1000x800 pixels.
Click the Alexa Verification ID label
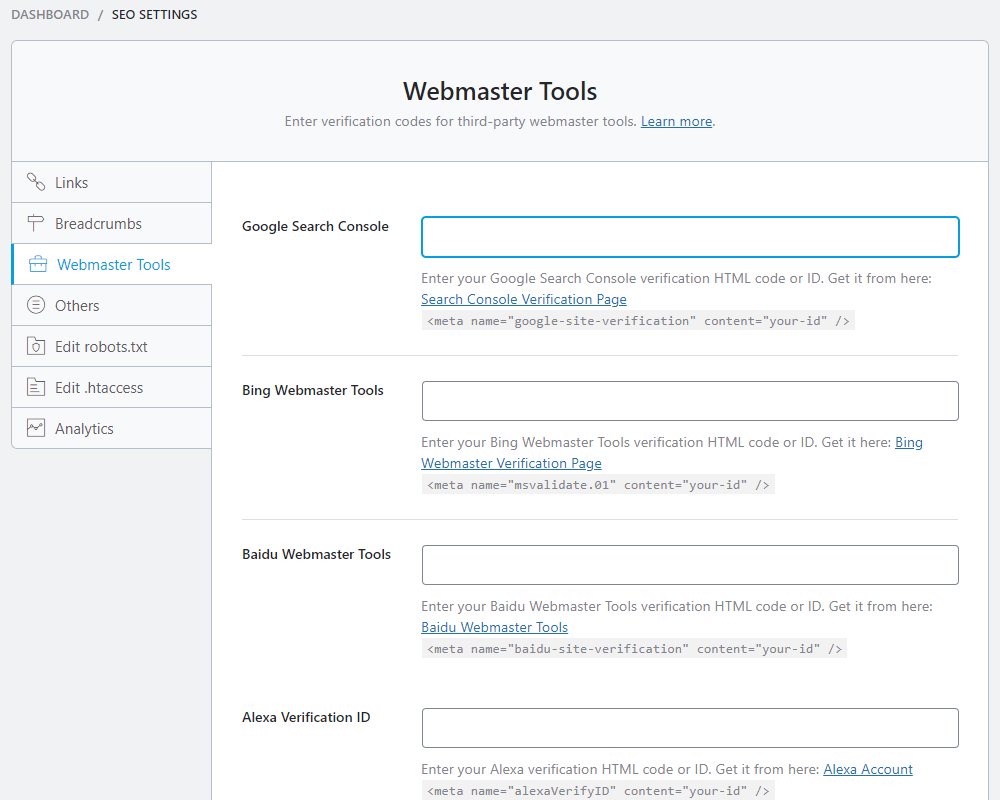(306, 717)
